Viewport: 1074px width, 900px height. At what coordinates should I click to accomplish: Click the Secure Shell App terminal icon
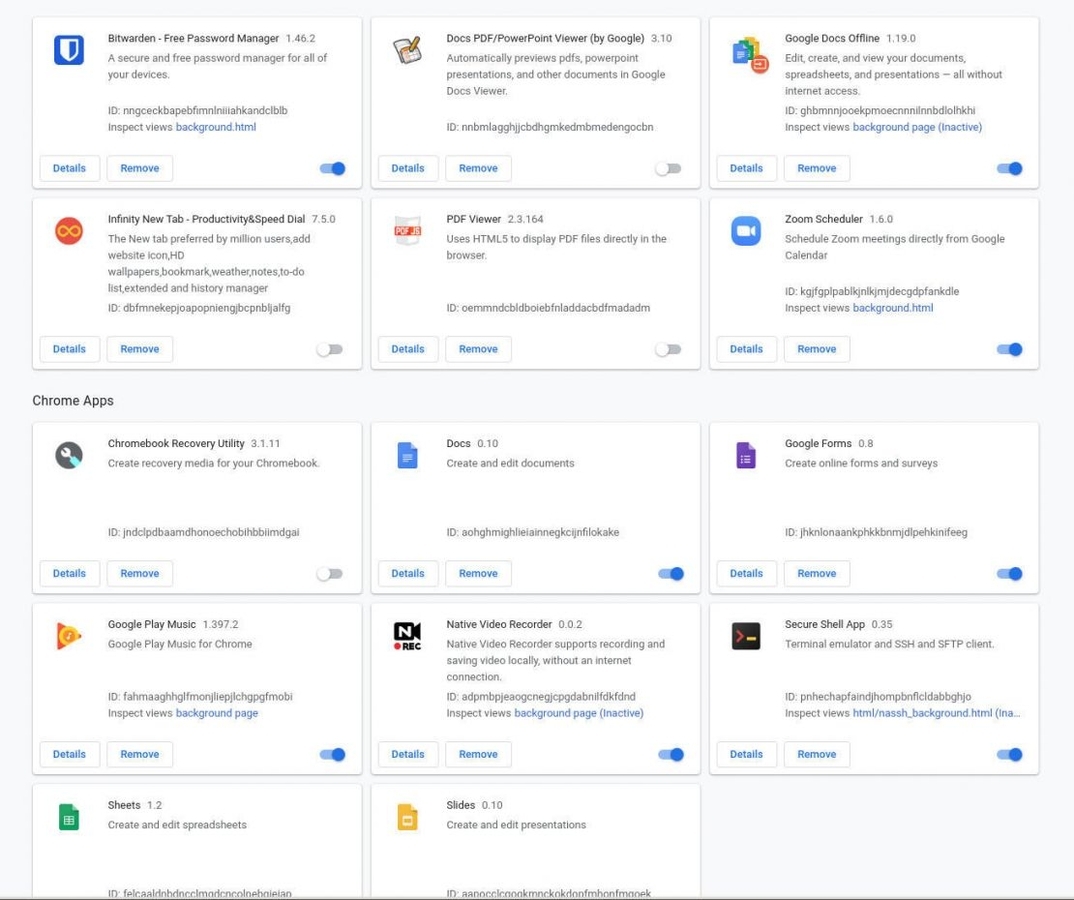[x=745, y=635]
